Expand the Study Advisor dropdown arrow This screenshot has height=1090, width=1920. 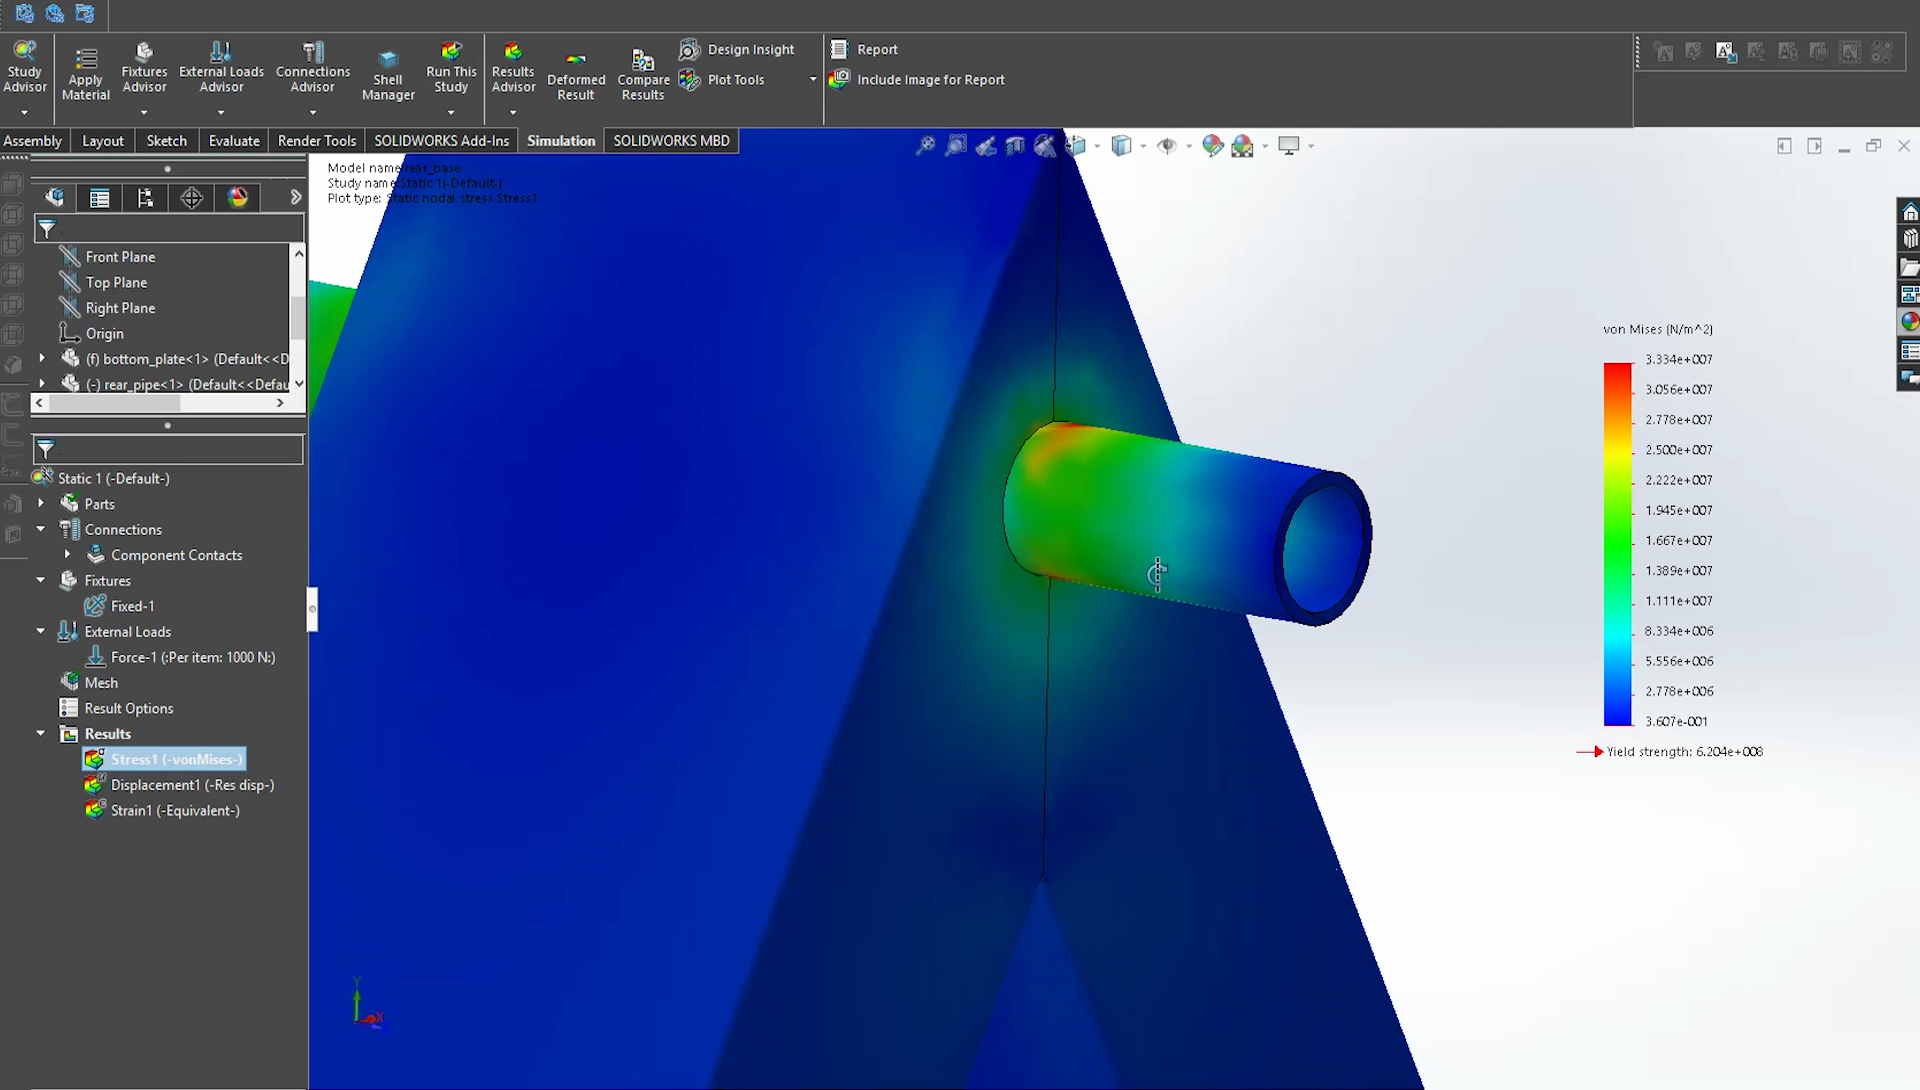(x=24, y=112)
